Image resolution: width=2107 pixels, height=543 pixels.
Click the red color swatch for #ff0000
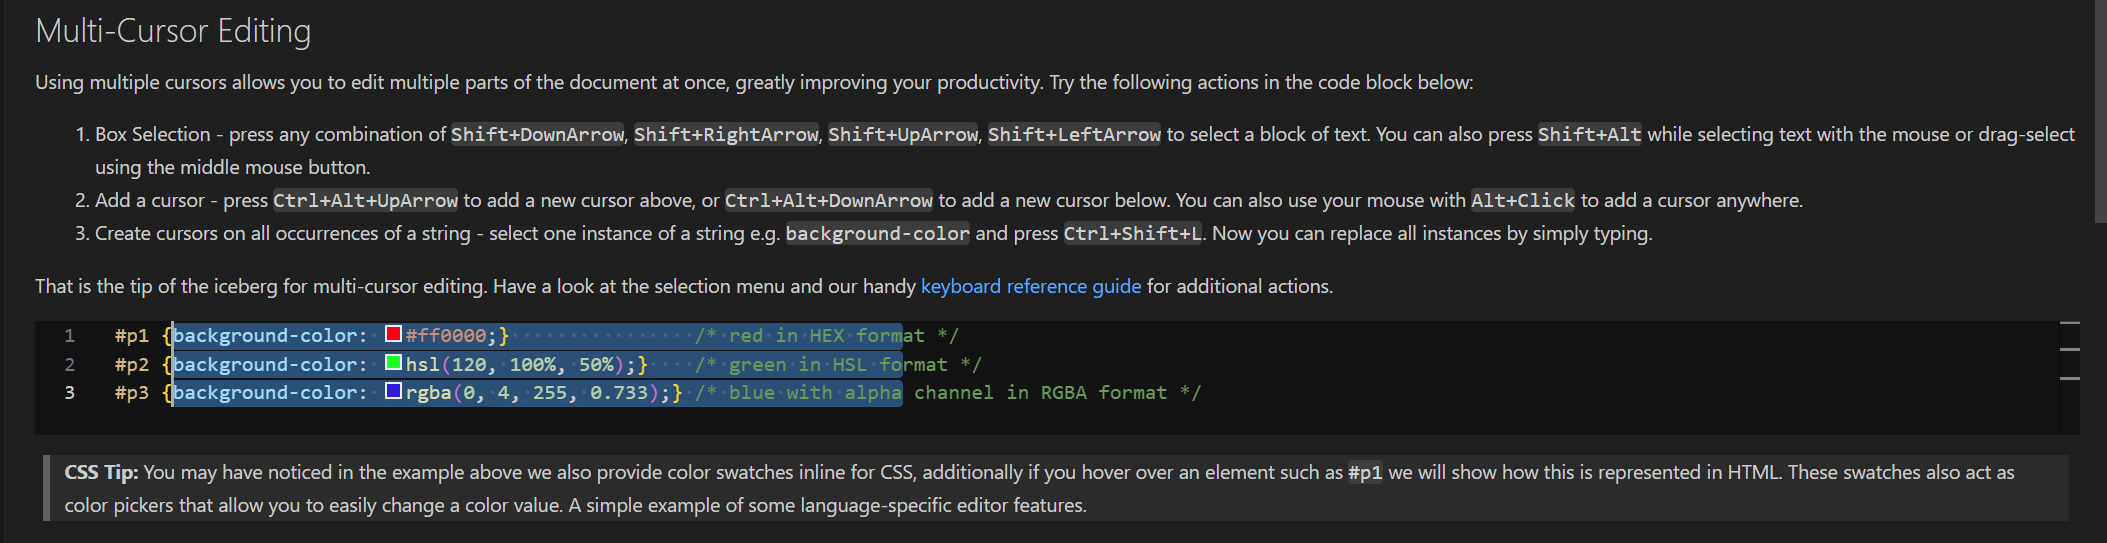pos(394,334)
